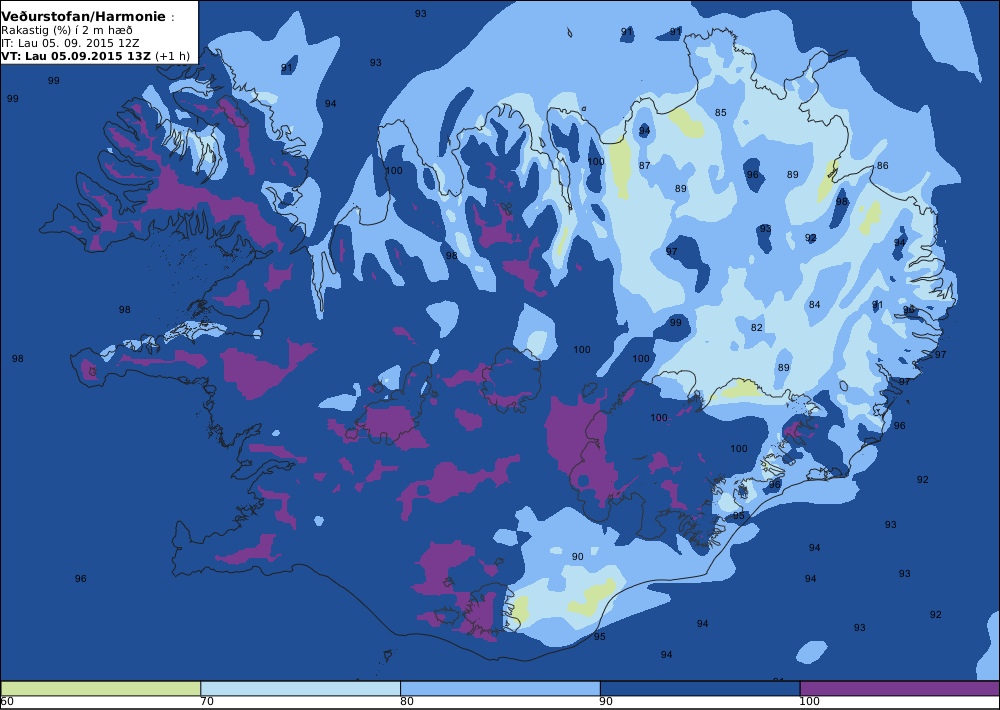Screen dimensions: 1000x710
Task: Select the "IT: Lau 05. 09. 2015 12Z" line
Action: point(70,43)
